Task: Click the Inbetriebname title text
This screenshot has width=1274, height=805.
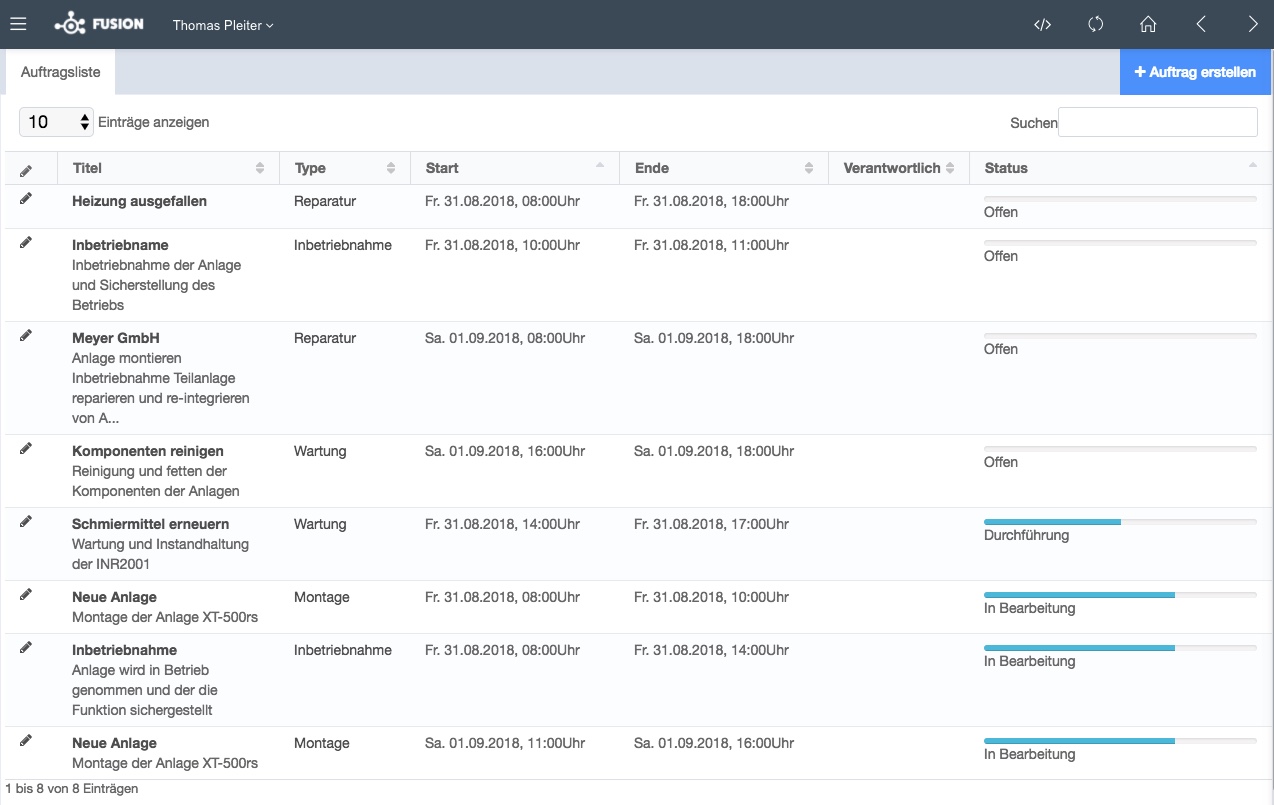Action: tap(120, 245)
